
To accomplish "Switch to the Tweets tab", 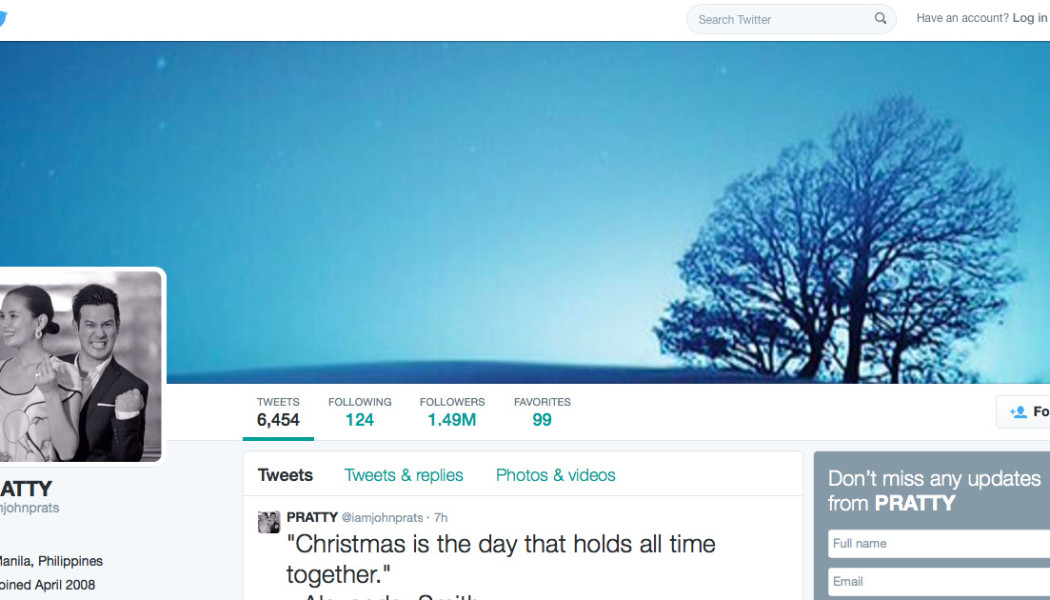I will point(285,475).
